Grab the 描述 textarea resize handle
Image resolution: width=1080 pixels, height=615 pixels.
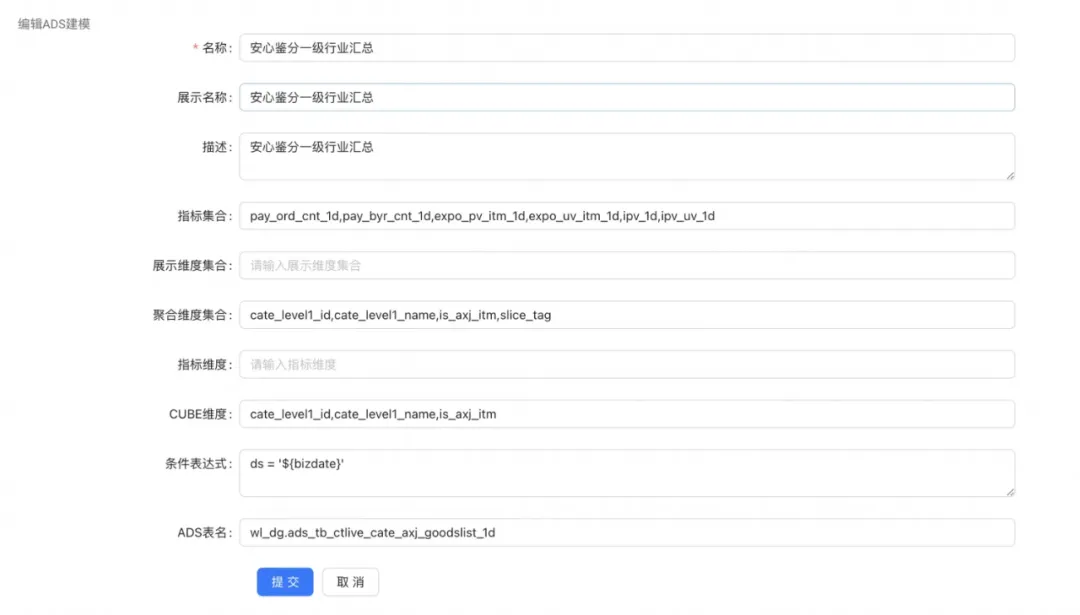1009,175
